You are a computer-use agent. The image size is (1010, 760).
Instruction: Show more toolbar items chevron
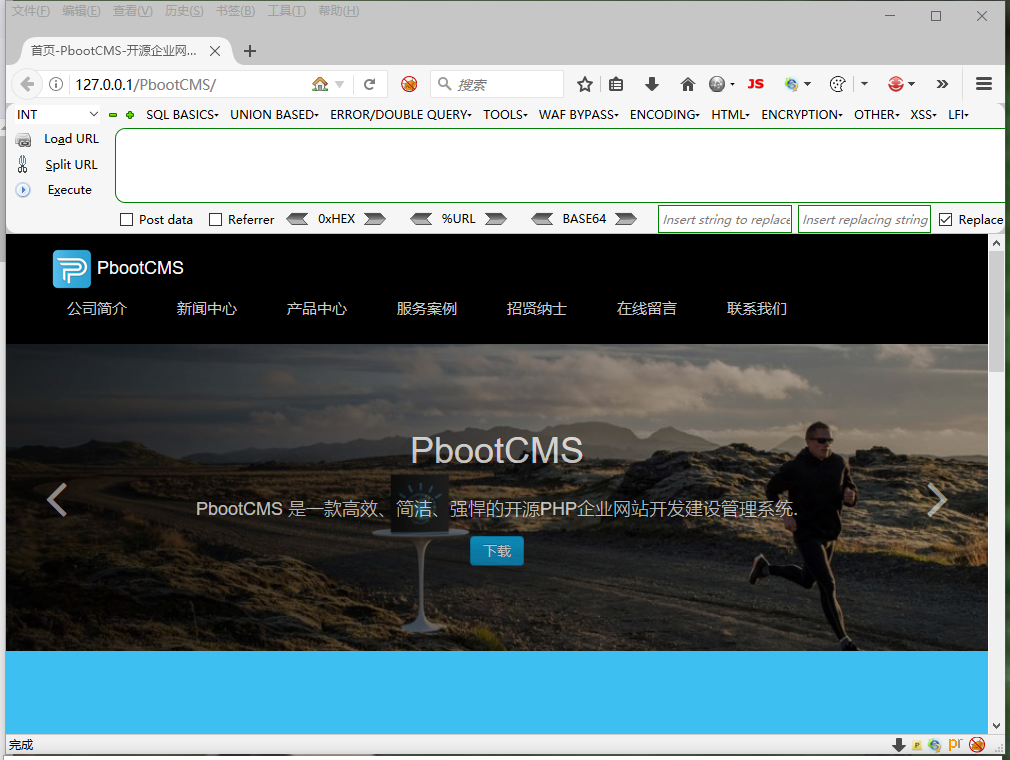coord(942,84)
